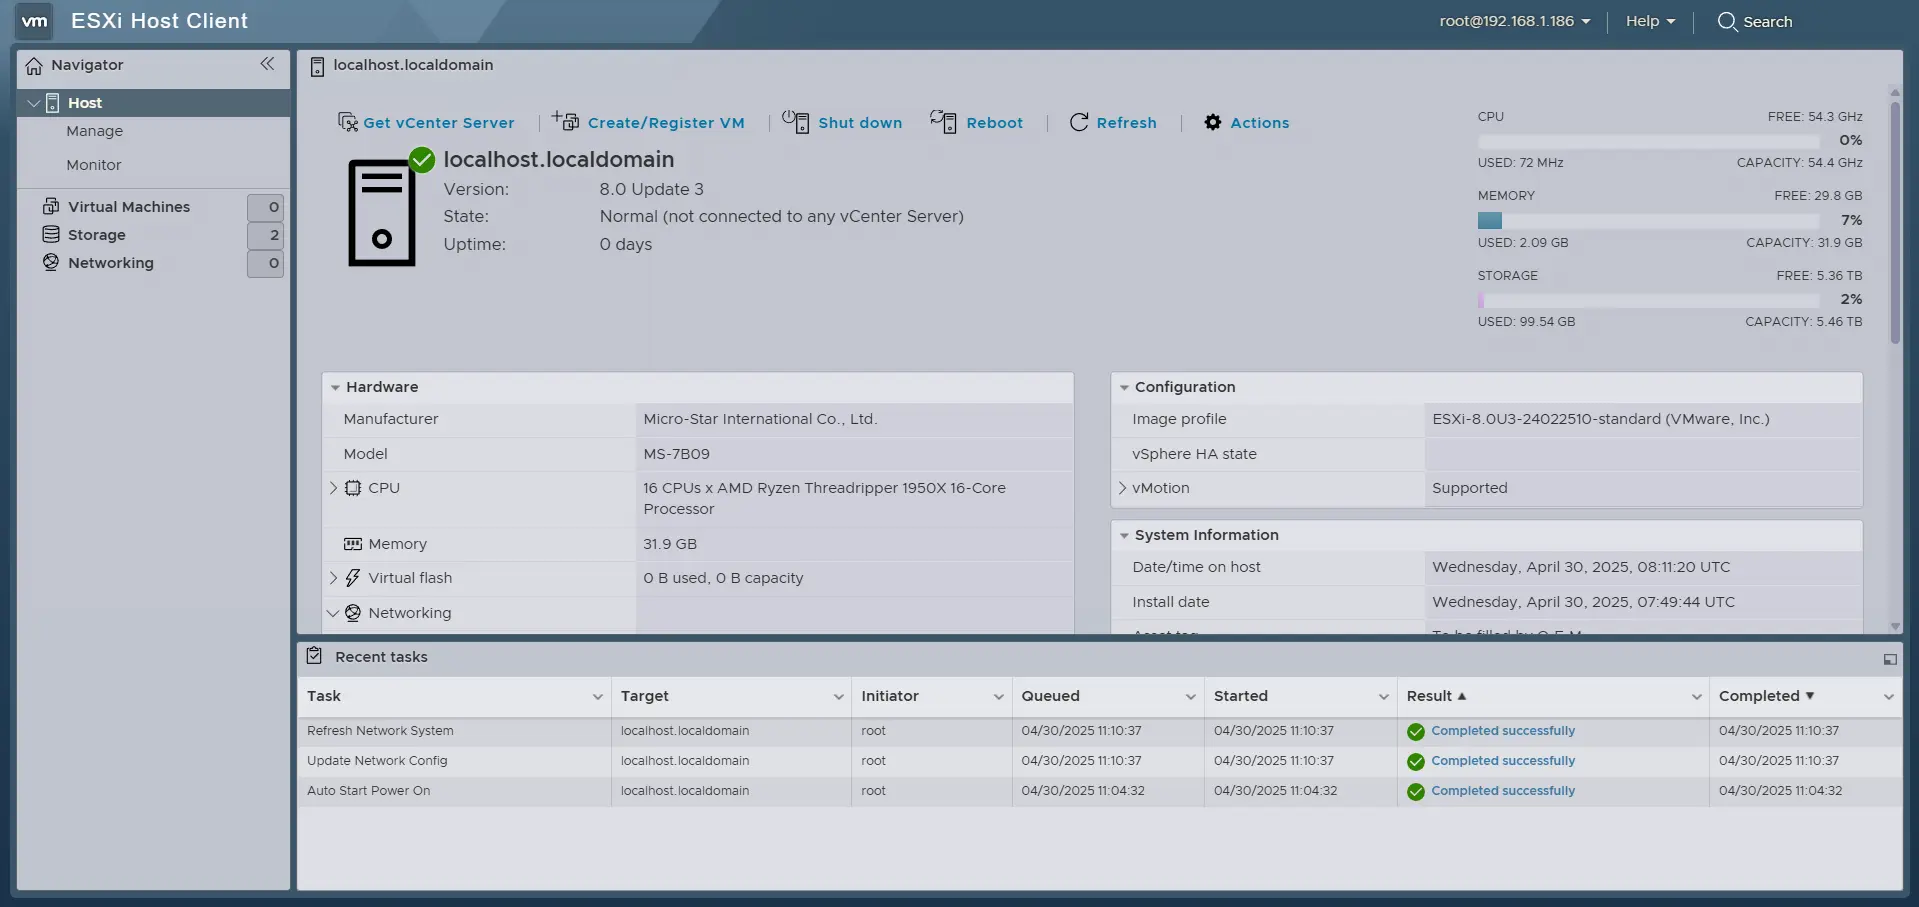Open the Initiator column dropdown
1919x907 pixels.
(x=998, y=697)
